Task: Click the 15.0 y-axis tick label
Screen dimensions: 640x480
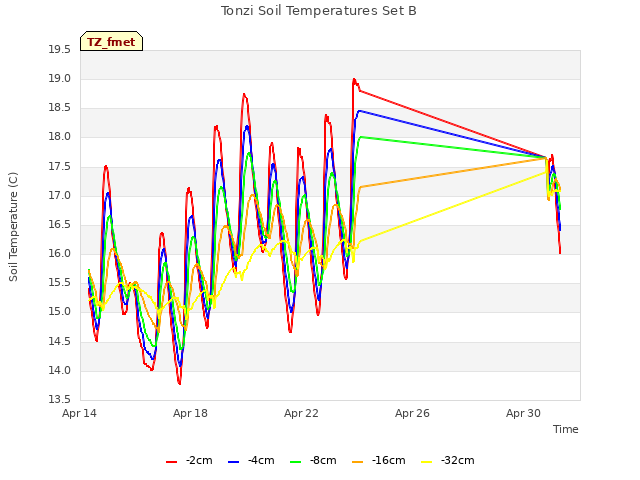Action: point(60,311)
